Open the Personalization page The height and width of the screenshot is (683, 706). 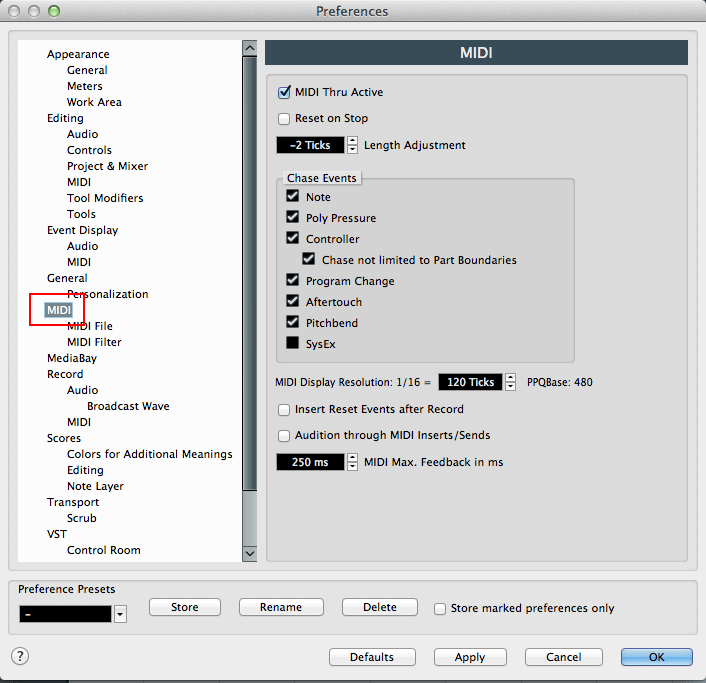click(x=108, y=294)
